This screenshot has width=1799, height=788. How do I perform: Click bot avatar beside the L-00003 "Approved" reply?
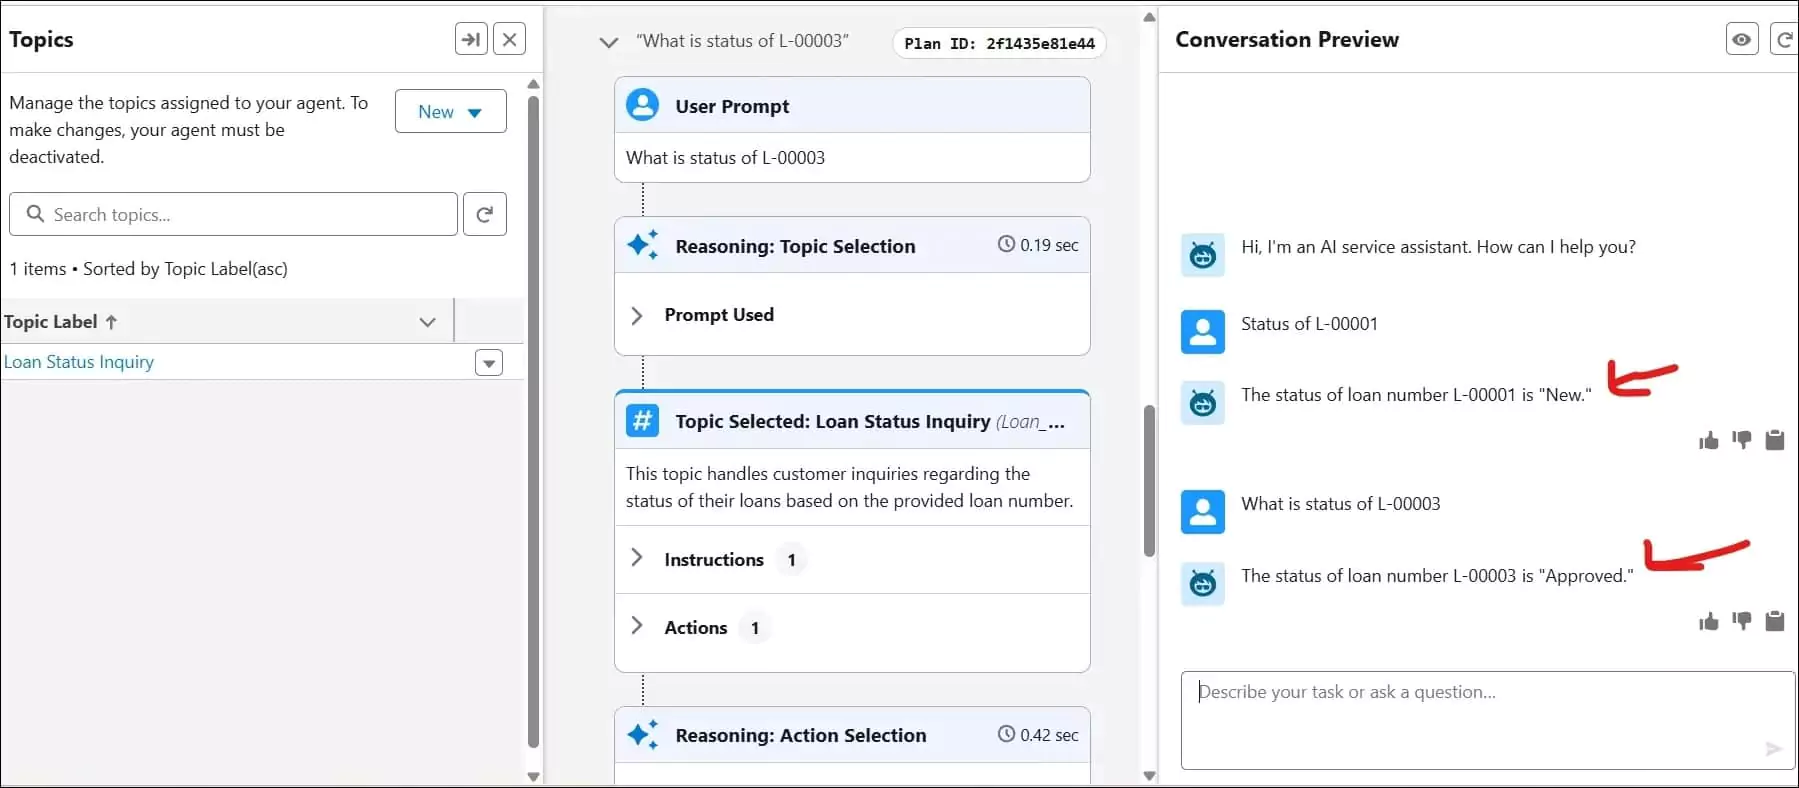[x=1203, y=584]
